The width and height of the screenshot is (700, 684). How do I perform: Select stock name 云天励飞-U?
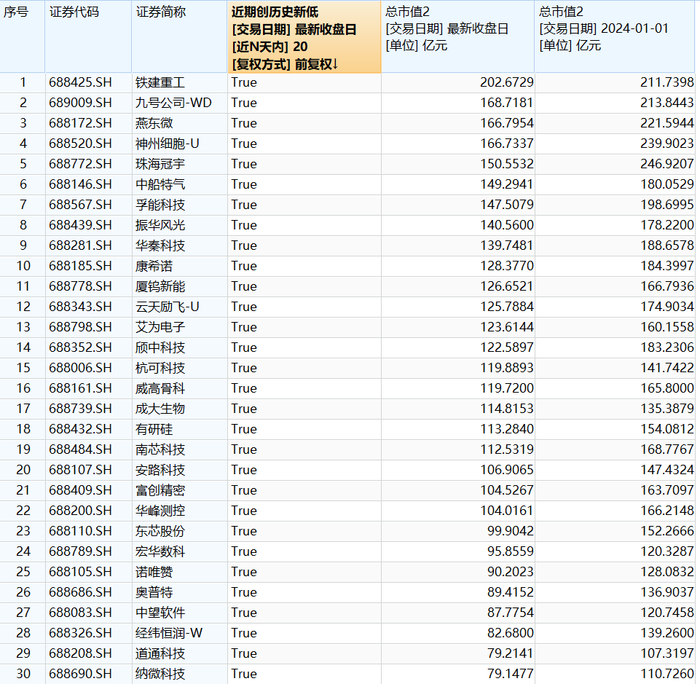(167, 307)
